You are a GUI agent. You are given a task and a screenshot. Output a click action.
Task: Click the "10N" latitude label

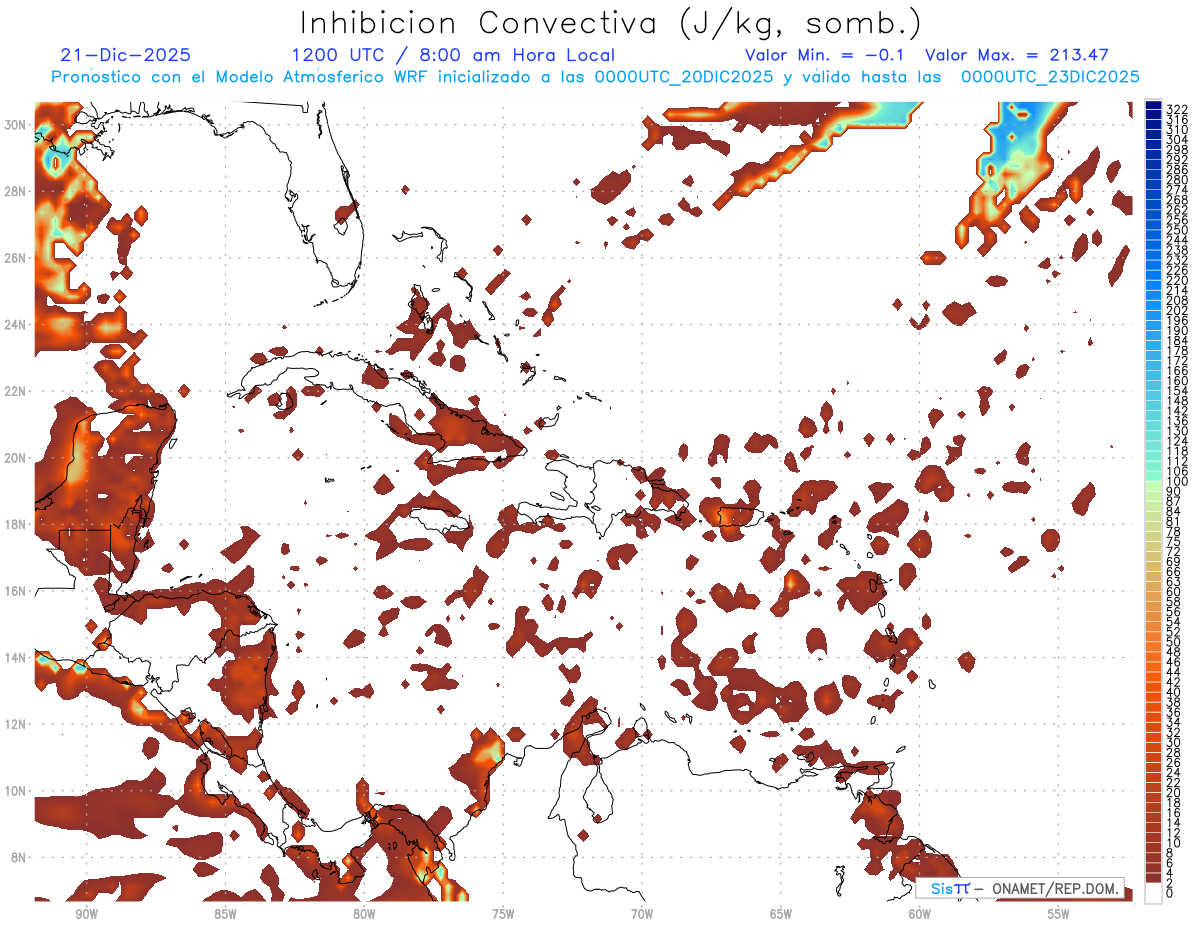(17, 790)
